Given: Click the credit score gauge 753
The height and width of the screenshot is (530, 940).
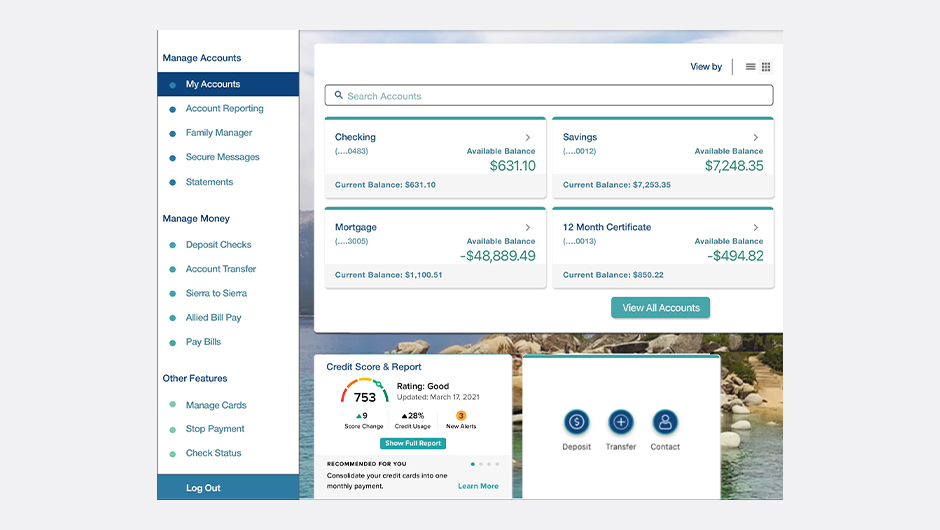Looking at the screenshot, I should coord(364,392).
